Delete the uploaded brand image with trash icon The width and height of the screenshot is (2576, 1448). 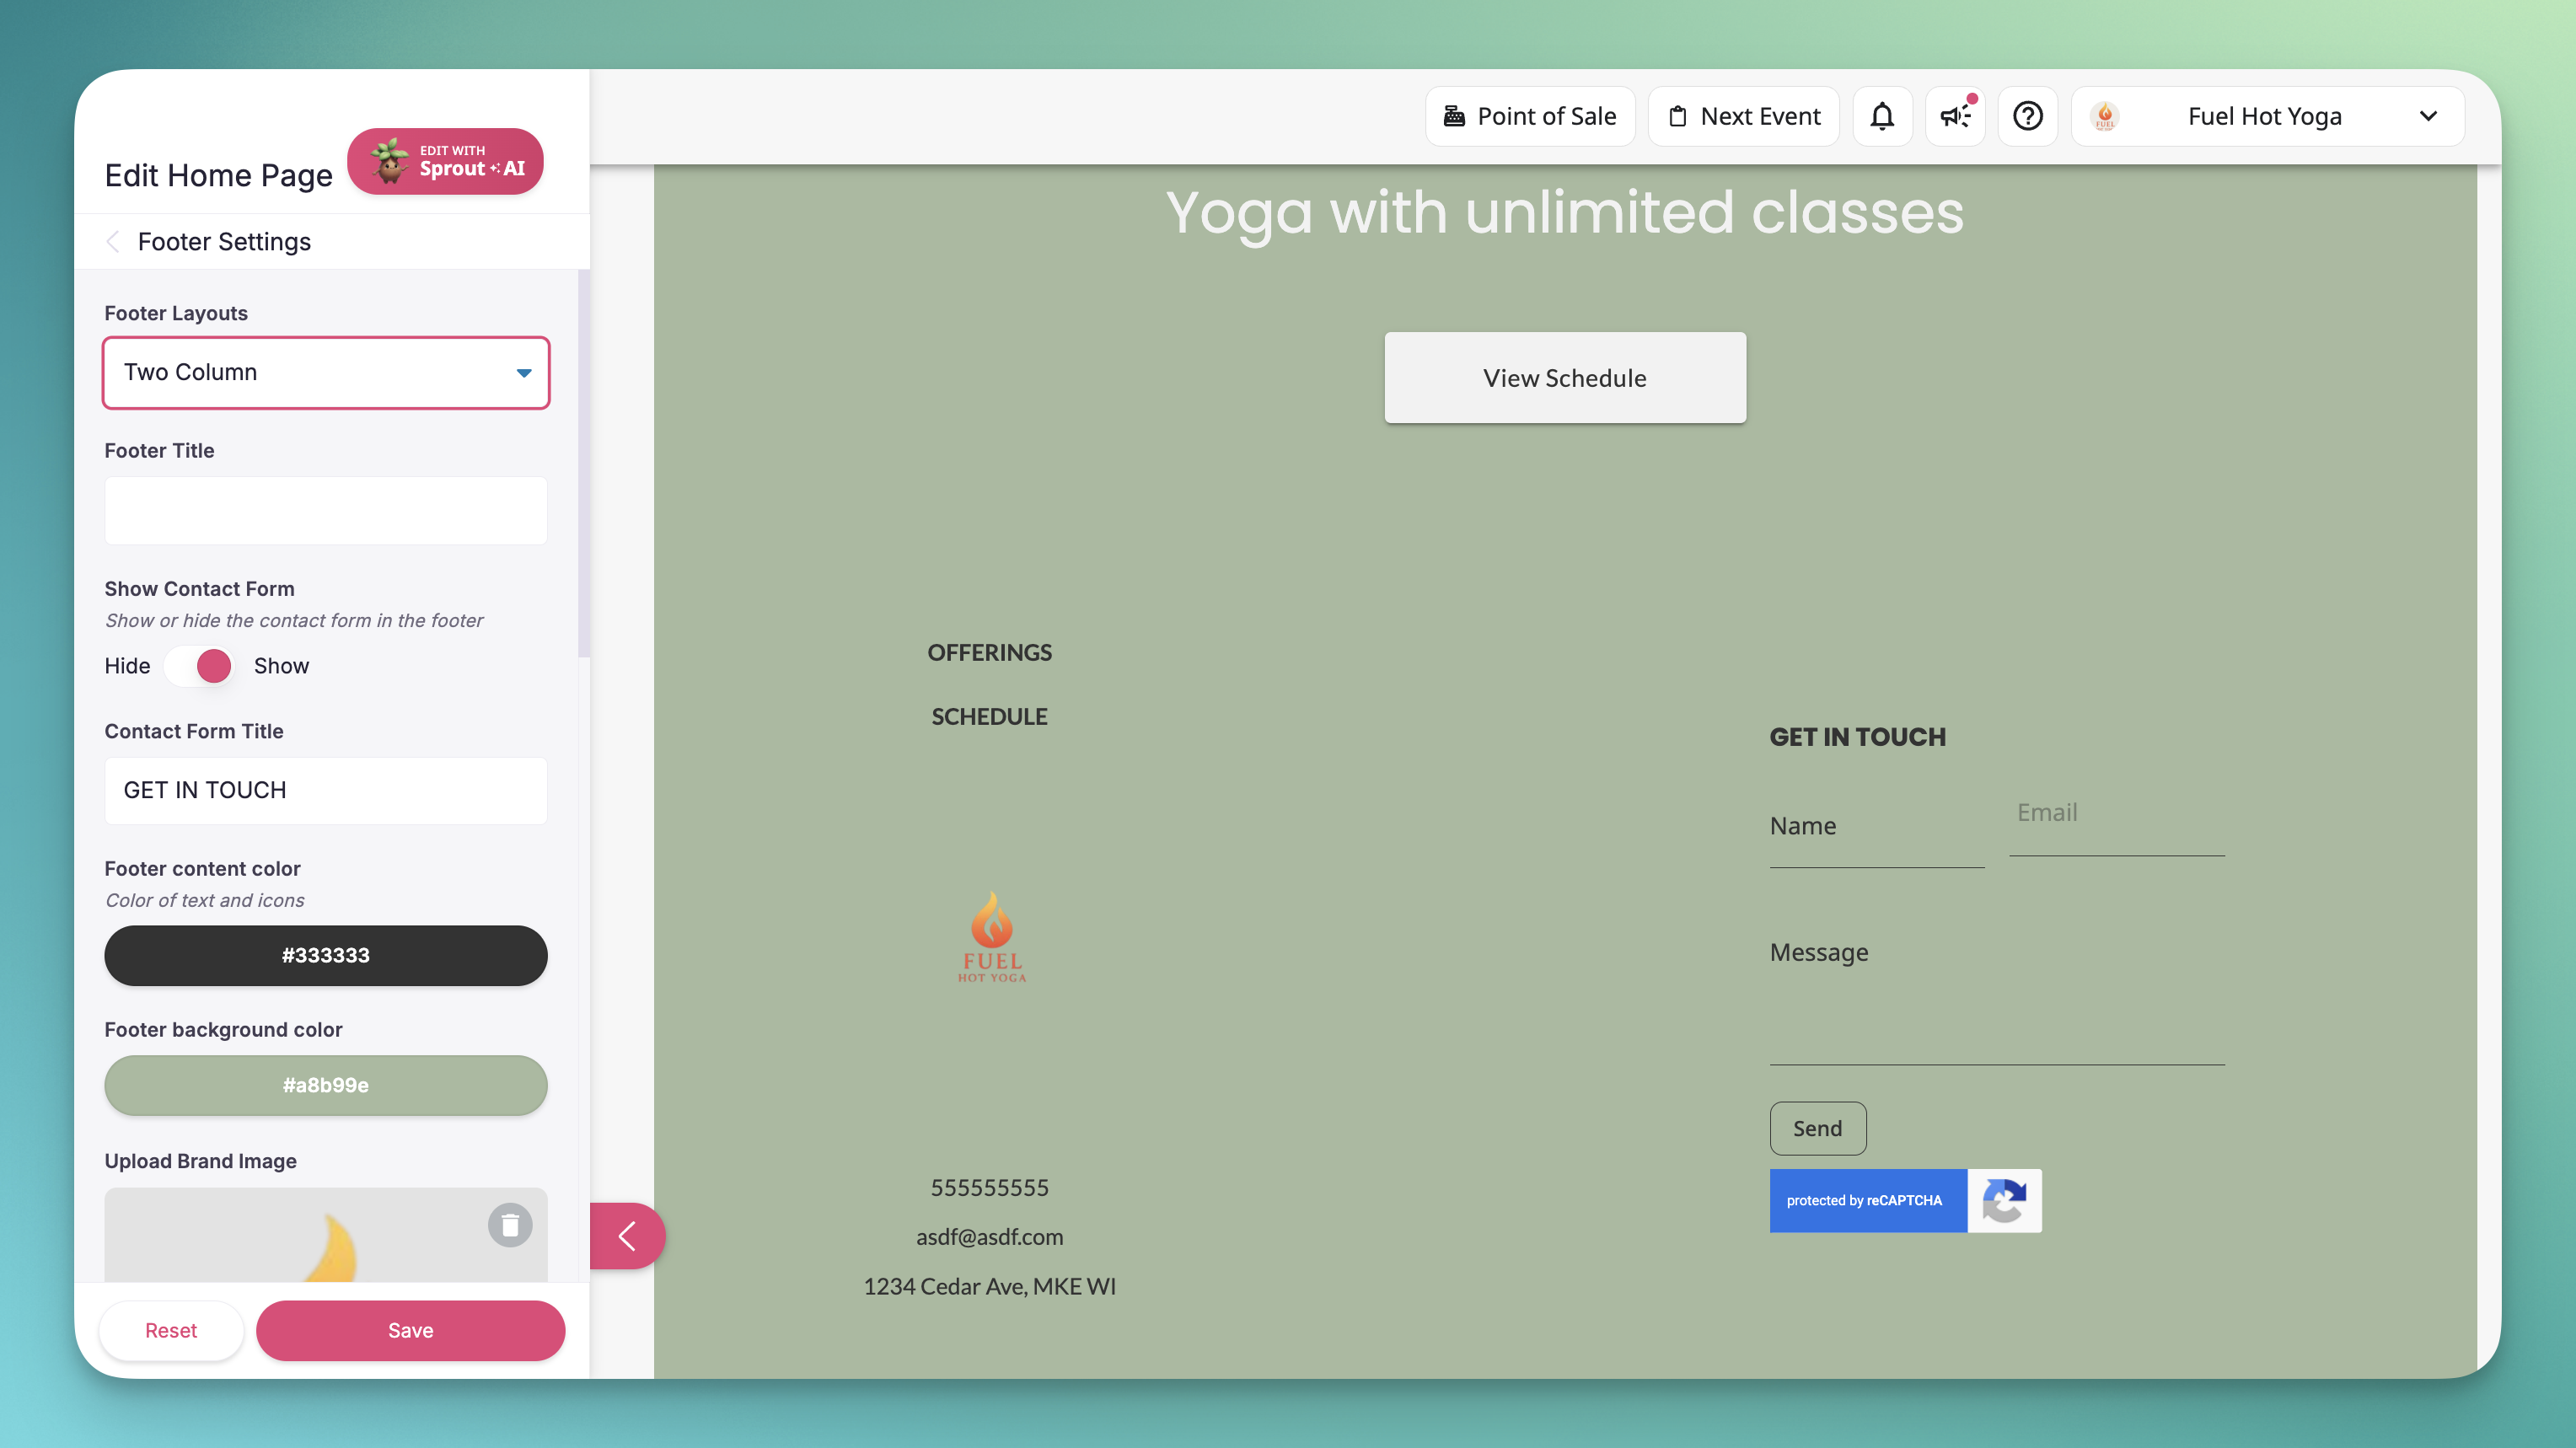pyautogui.click(x=510, y=1224)
